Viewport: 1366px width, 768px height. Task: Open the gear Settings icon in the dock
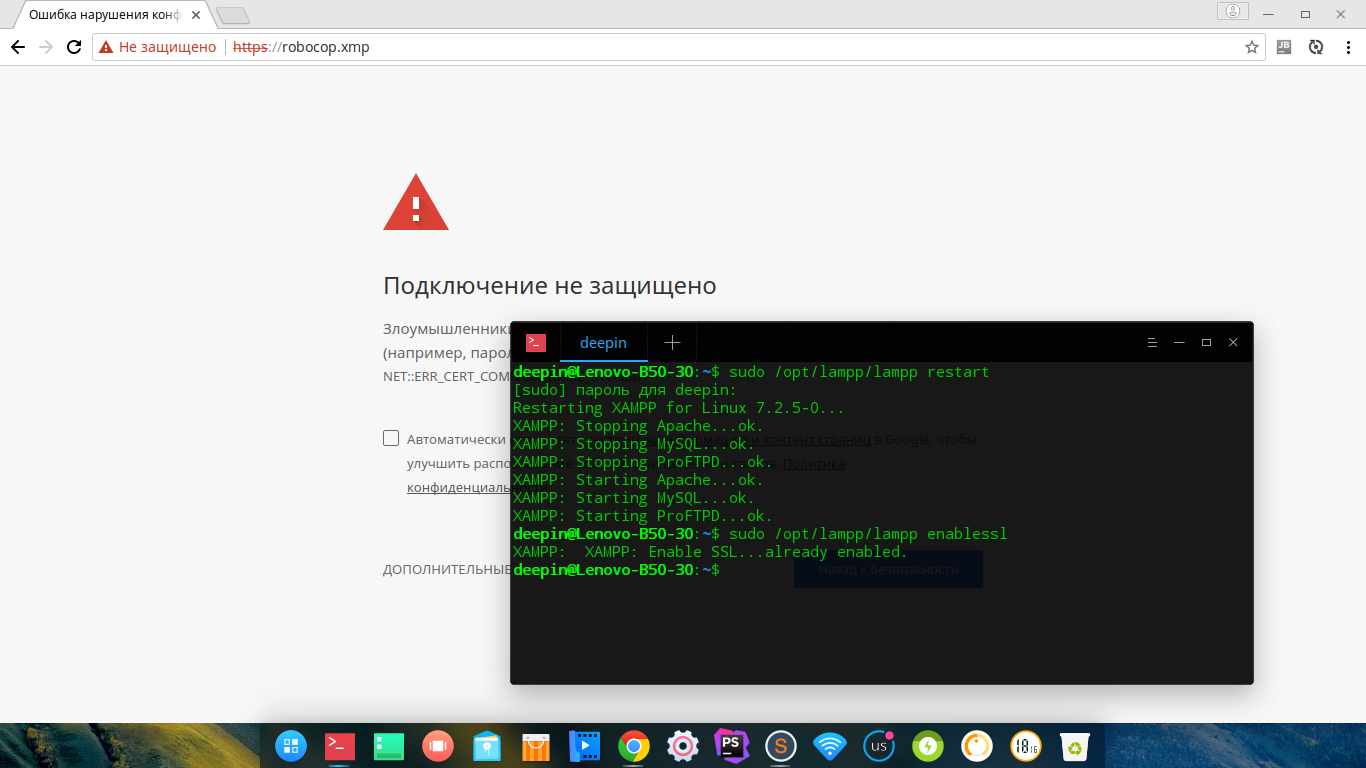[683, 745]
